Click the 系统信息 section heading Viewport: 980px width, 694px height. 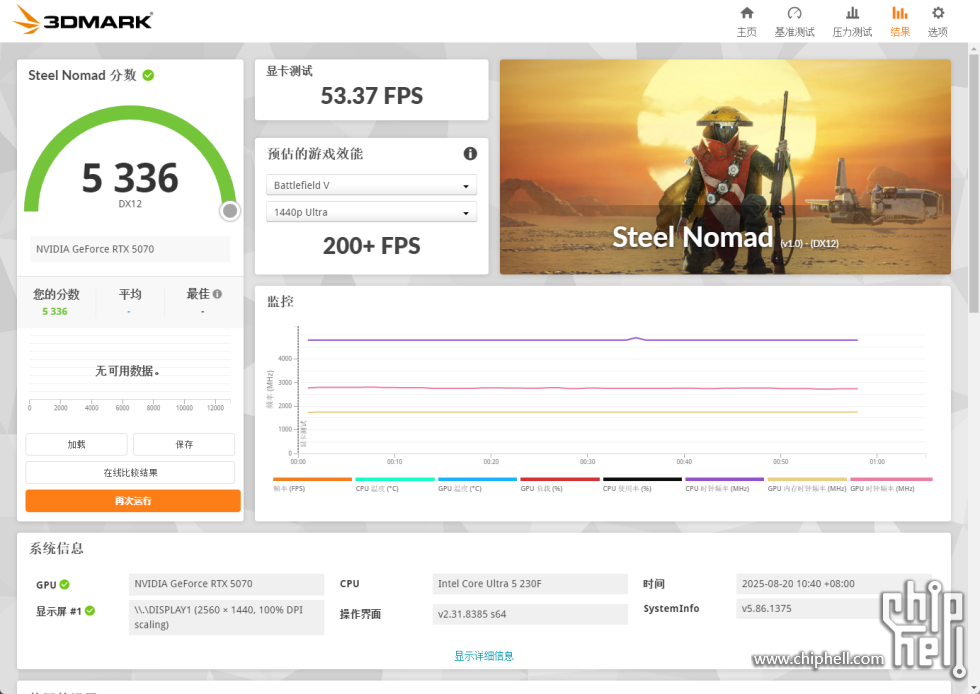tap(56, 548)
